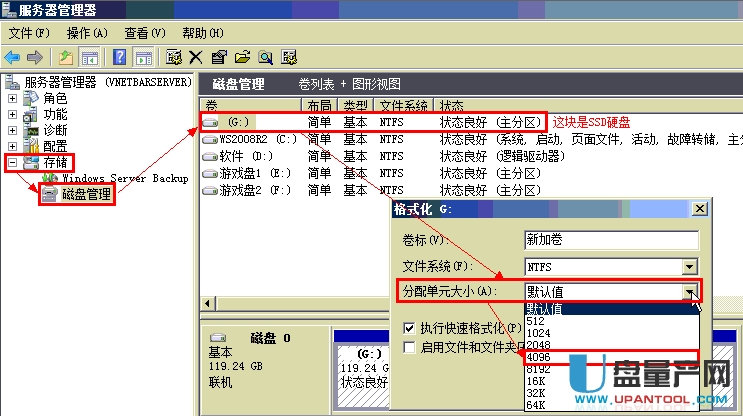
Task: Click the settings toolbar icon left of Delete
Action: pyautogui.click(x=174, y=58)
